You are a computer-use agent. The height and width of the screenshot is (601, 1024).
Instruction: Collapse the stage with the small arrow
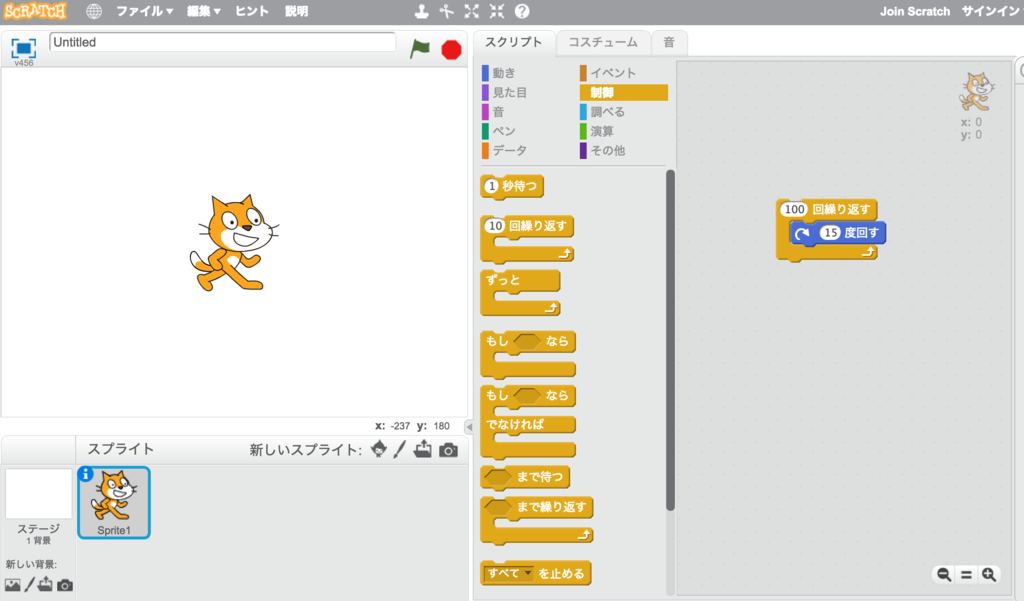point(469,427)
